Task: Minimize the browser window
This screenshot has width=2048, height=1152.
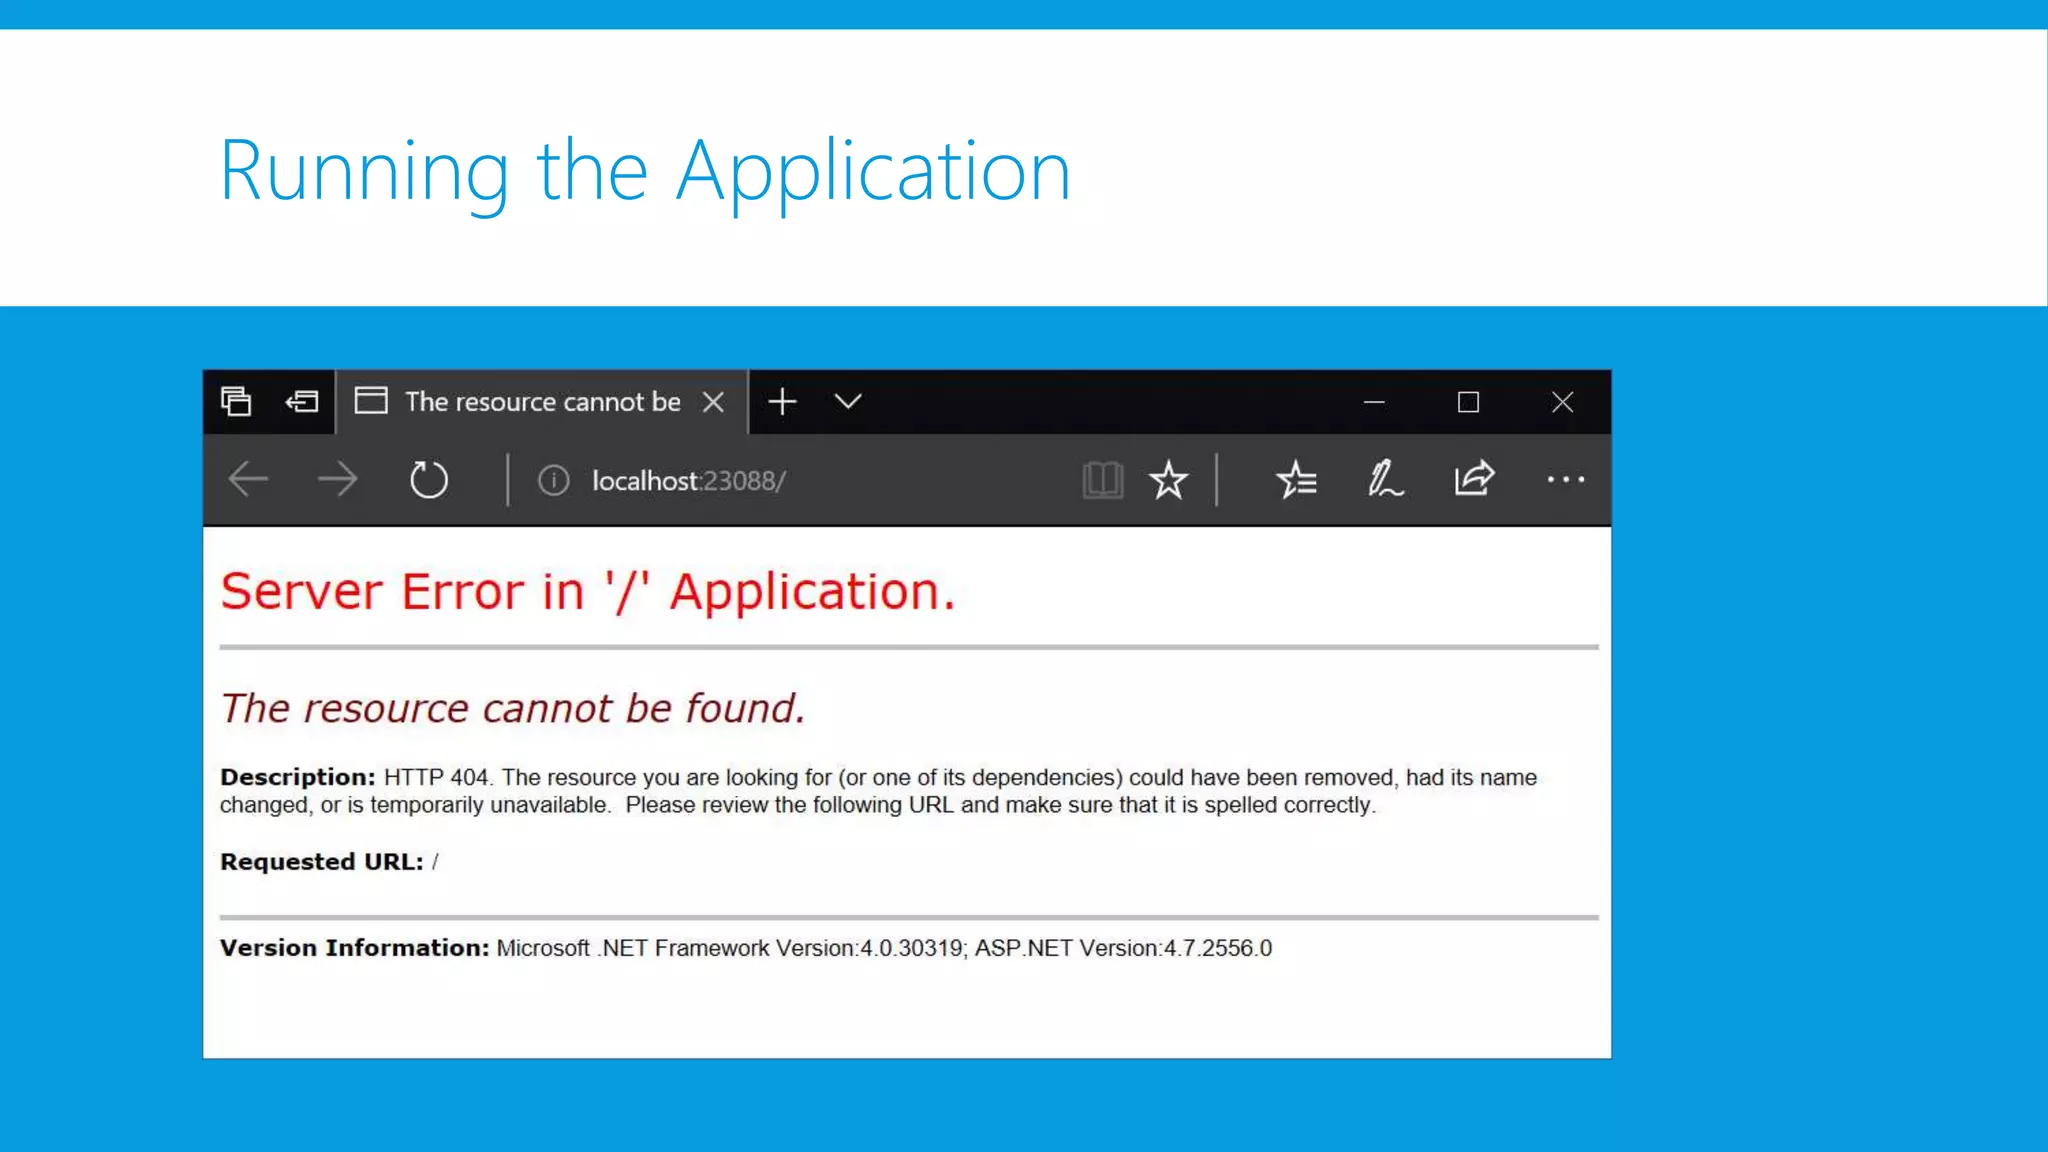Action: pos(1374,402)
